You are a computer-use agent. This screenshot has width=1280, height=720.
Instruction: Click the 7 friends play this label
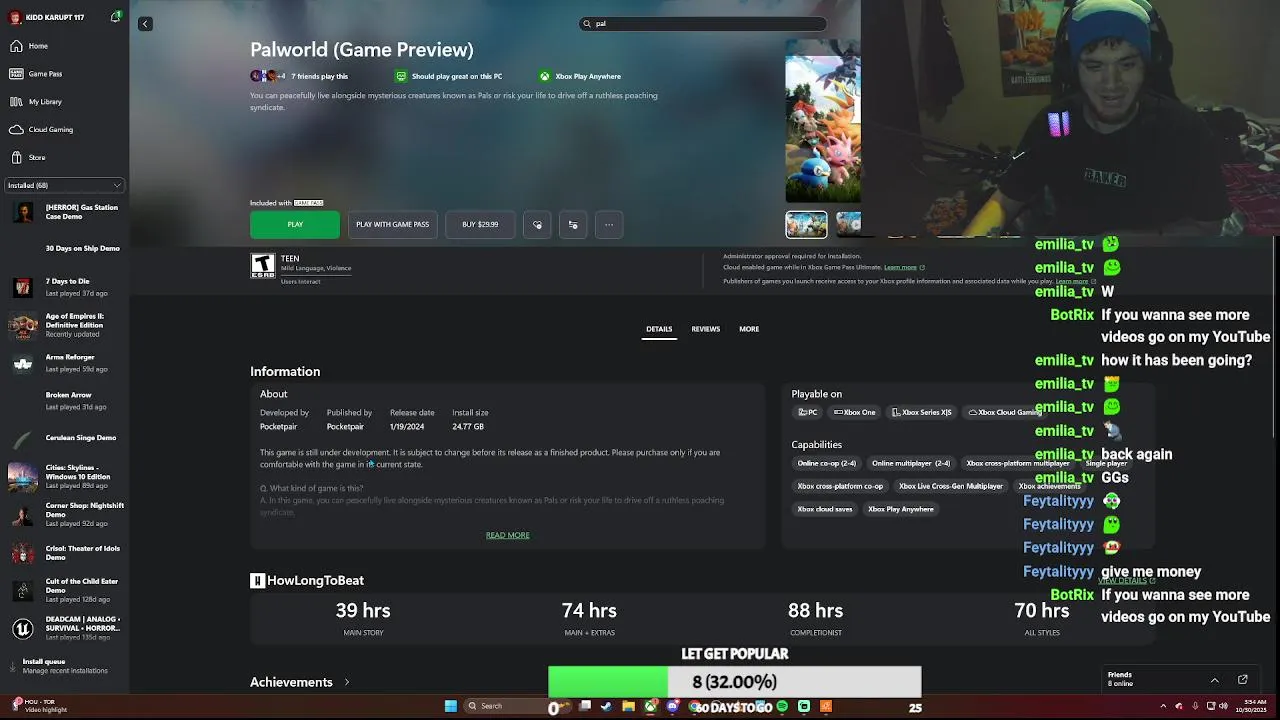[320, 76]
